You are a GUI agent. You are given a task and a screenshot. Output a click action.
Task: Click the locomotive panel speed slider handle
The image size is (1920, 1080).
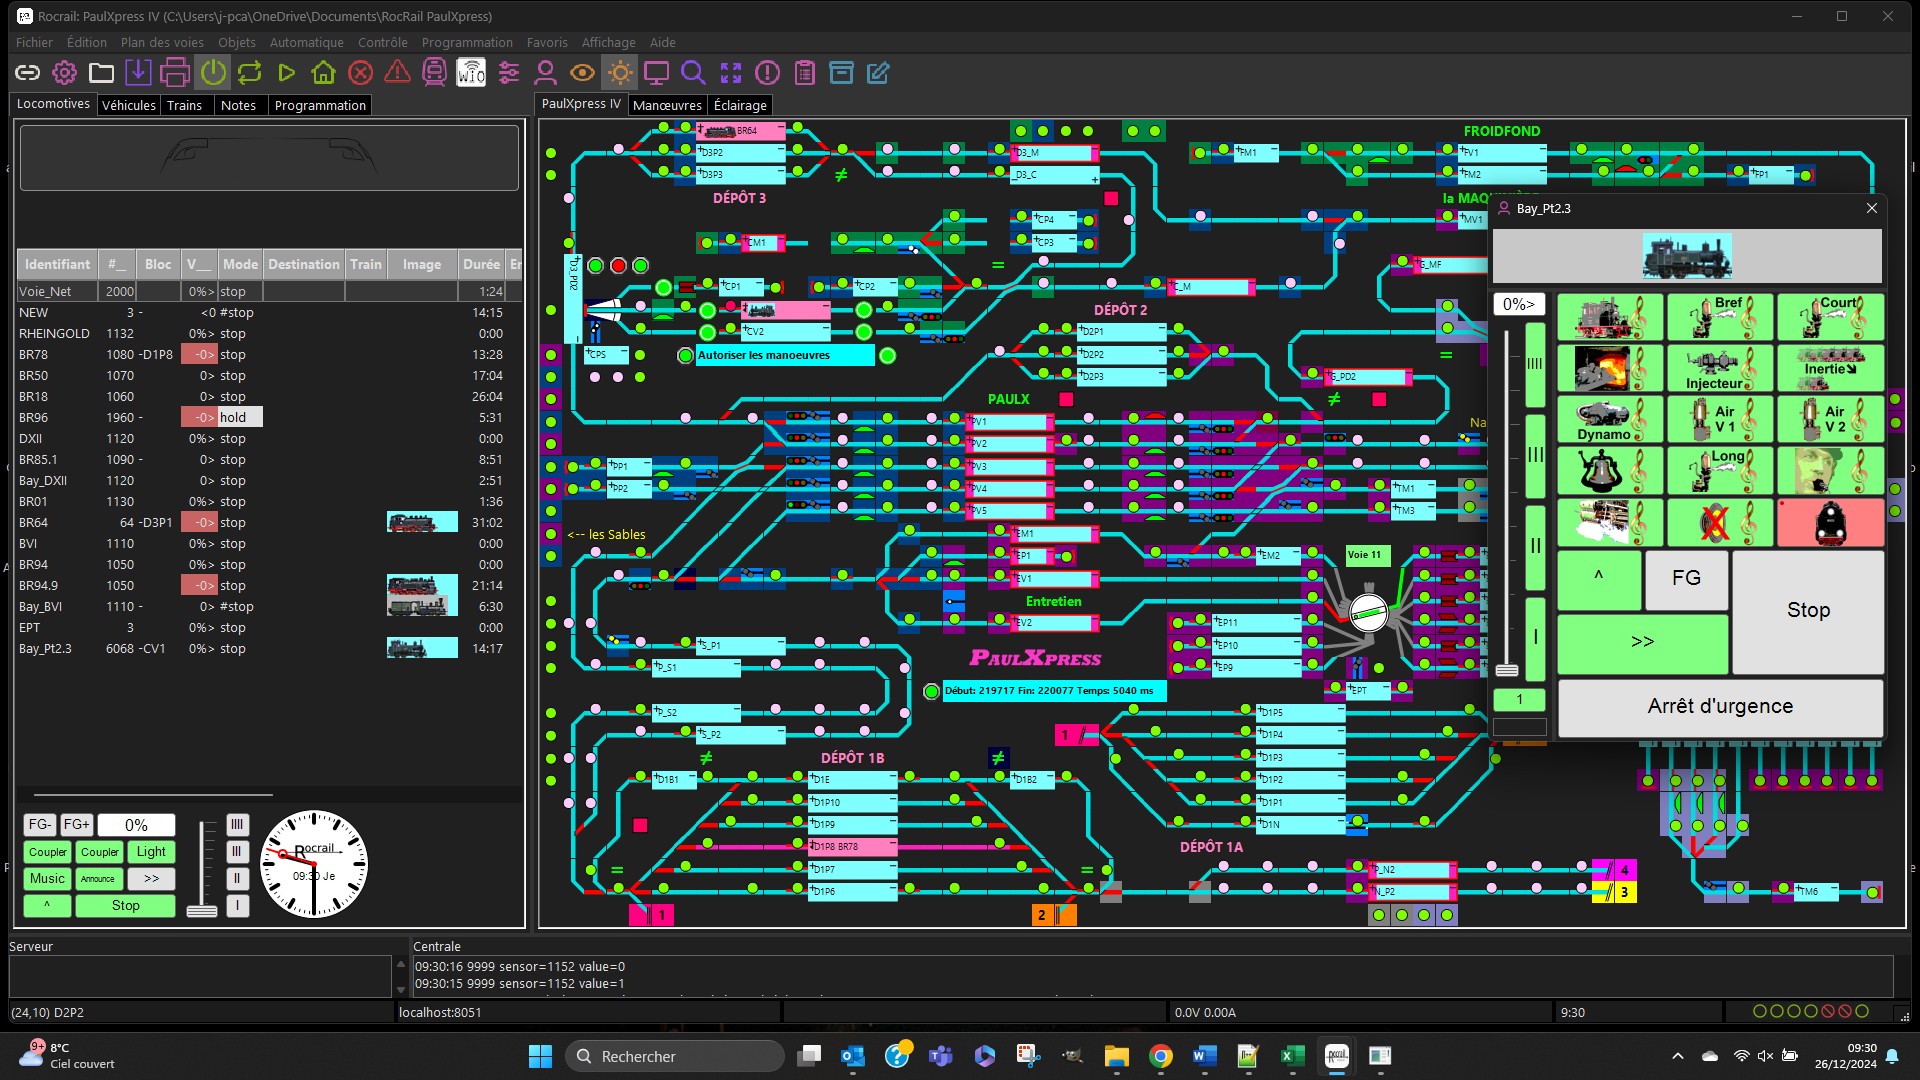(202, 911)
